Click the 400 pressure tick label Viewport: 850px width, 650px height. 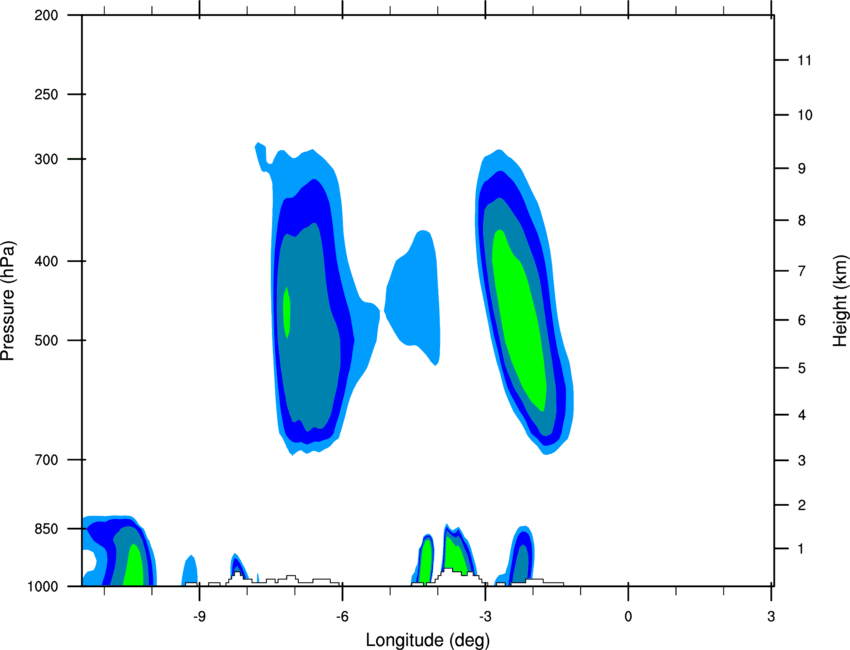point(46,261)
